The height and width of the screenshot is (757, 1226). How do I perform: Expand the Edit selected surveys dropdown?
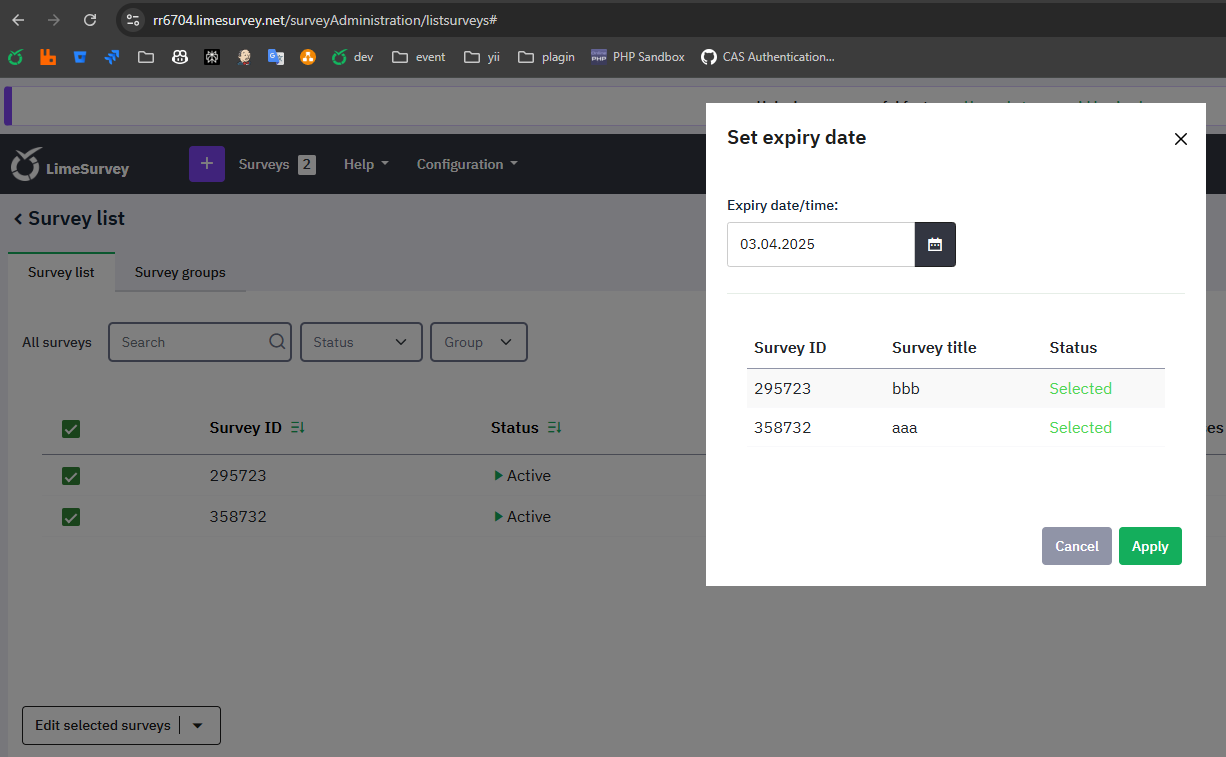pos(198,726)
